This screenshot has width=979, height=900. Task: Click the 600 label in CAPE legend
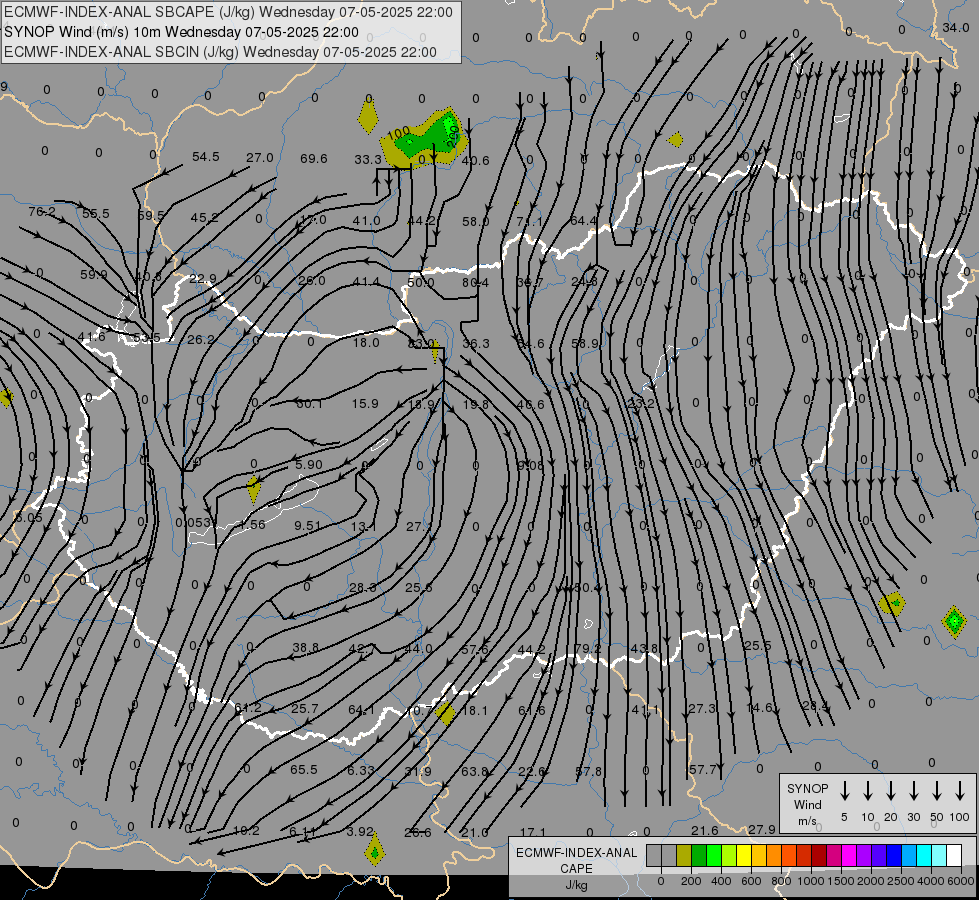coord(751,881)
